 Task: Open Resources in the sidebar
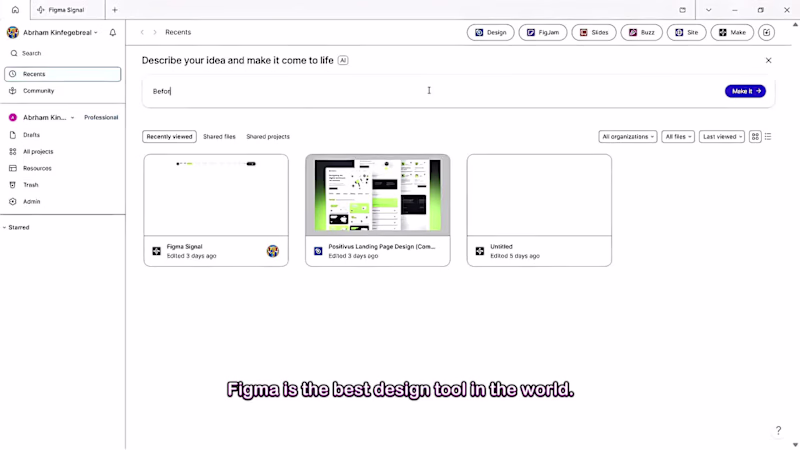63,168
